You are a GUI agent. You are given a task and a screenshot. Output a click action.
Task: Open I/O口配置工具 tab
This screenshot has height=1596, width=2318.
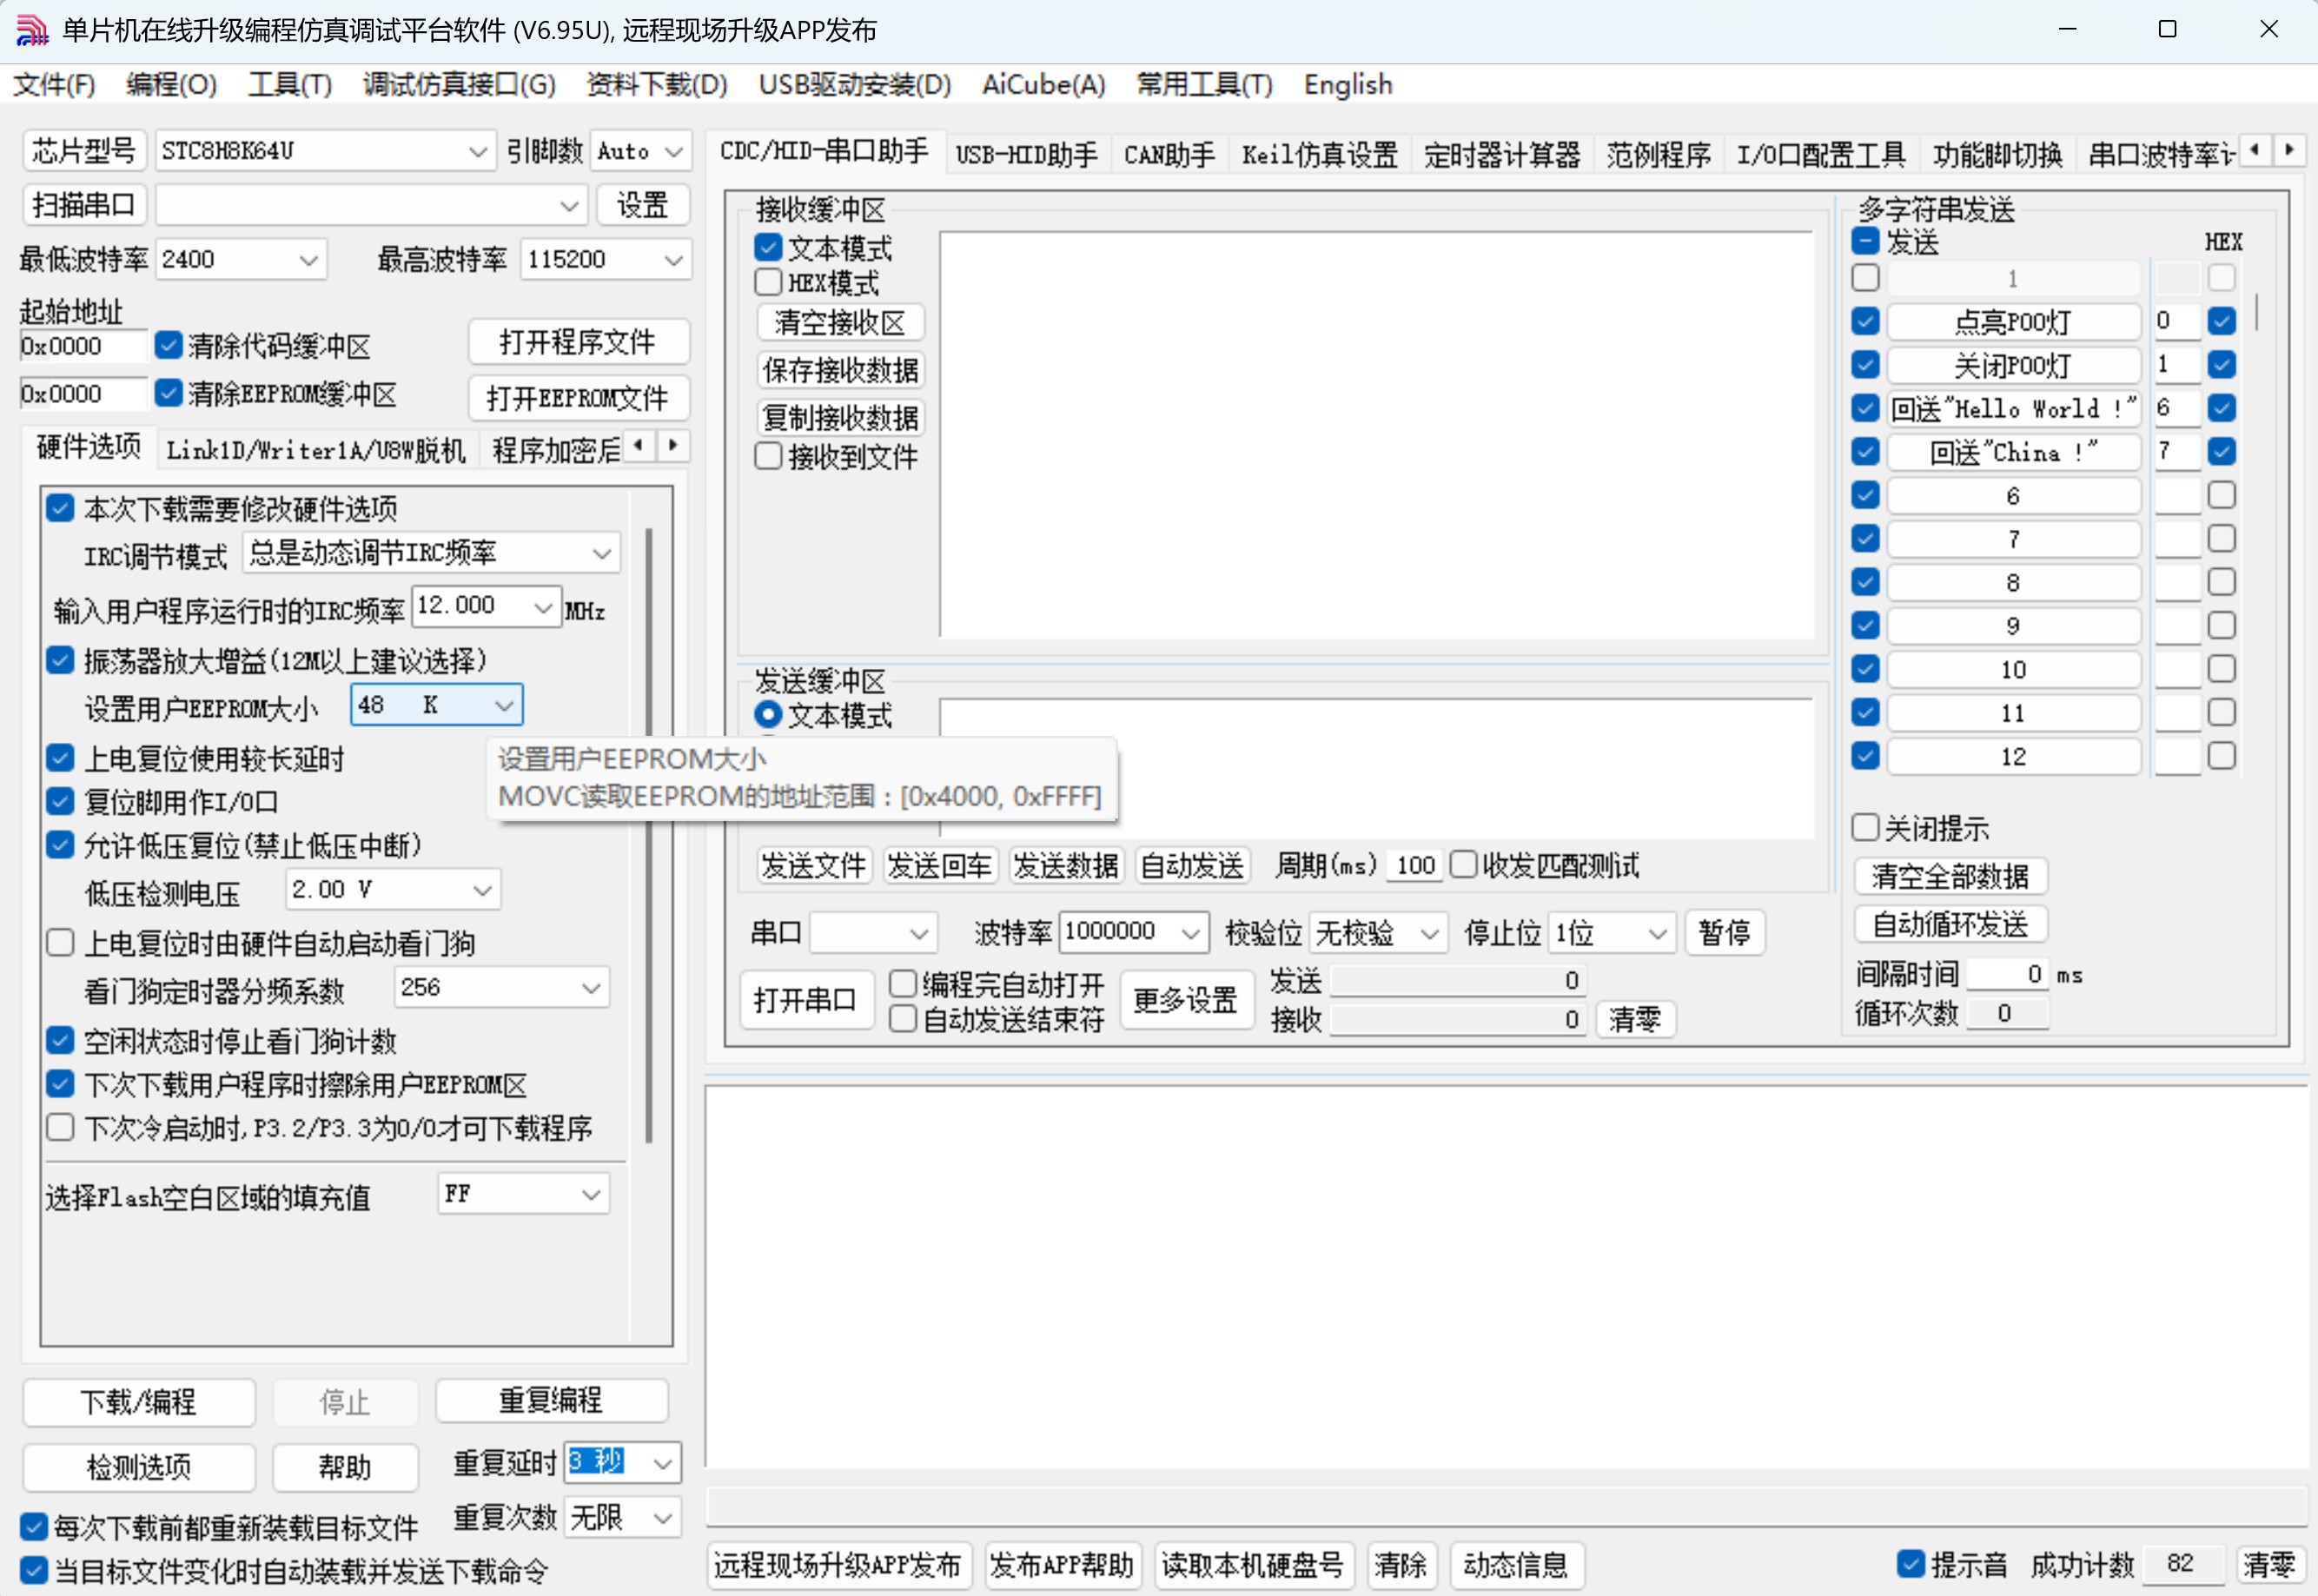(1820, 154)
